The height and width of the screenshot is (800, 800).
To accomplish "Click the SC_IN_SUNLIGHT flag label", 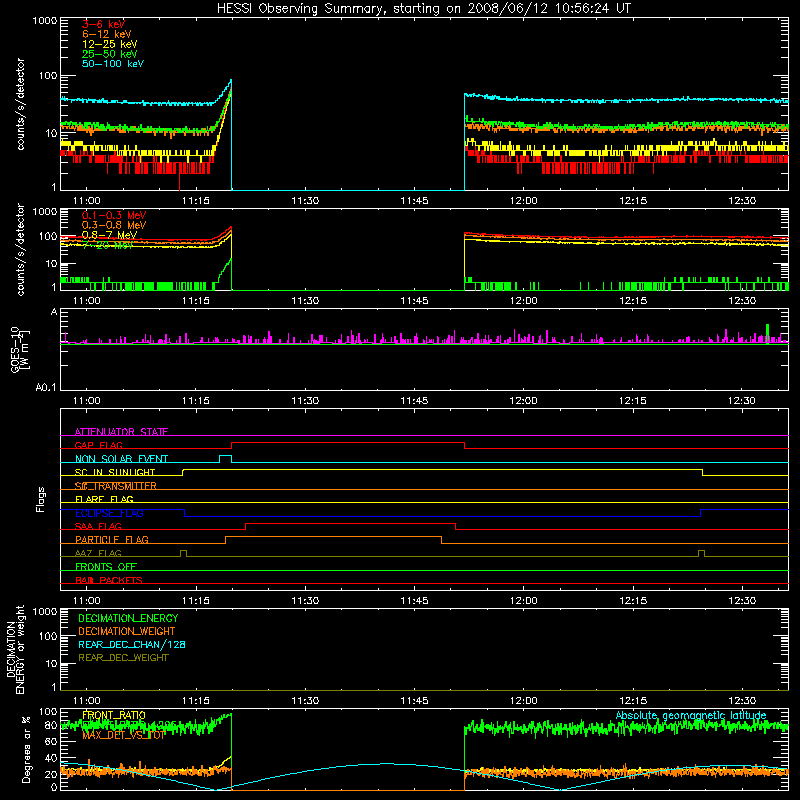I will [x=115, y=472].
